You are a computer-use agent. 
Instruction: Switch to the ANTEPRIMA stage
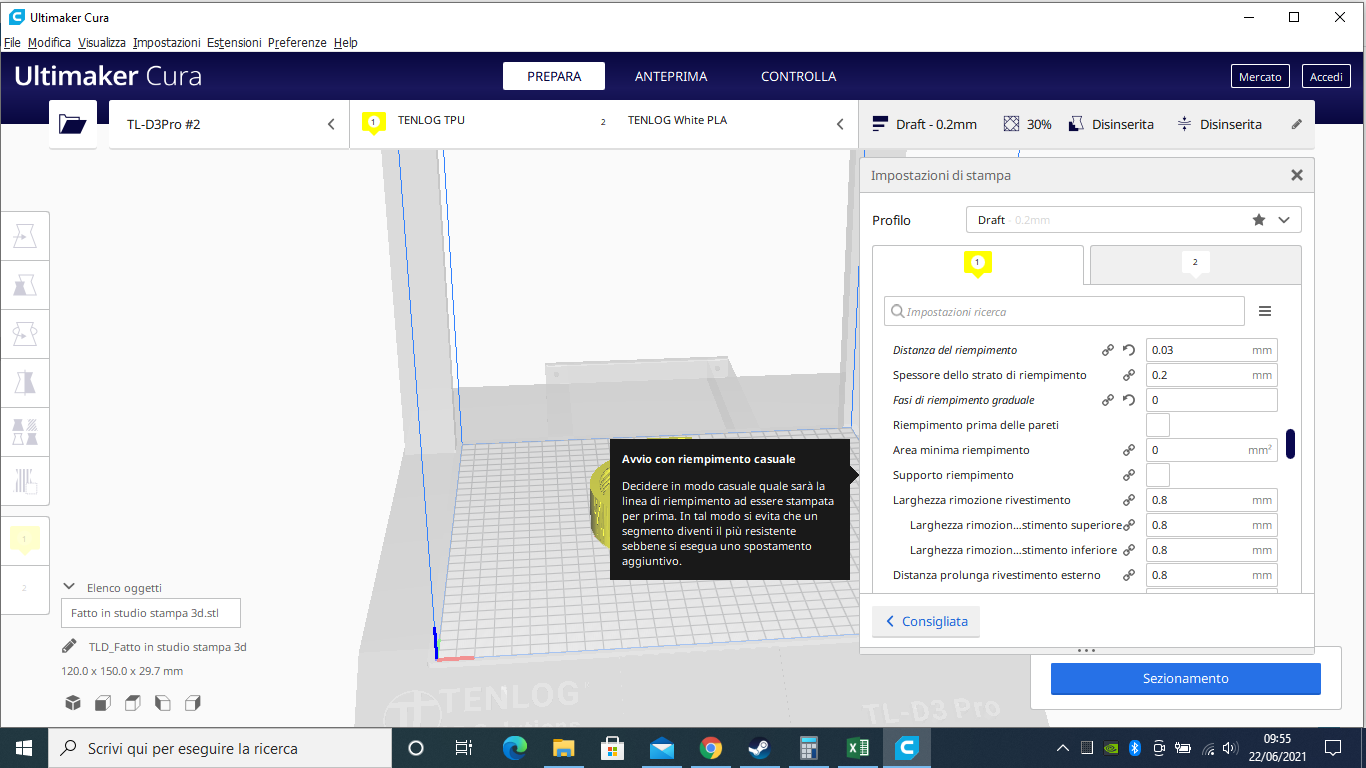(671, 76)
